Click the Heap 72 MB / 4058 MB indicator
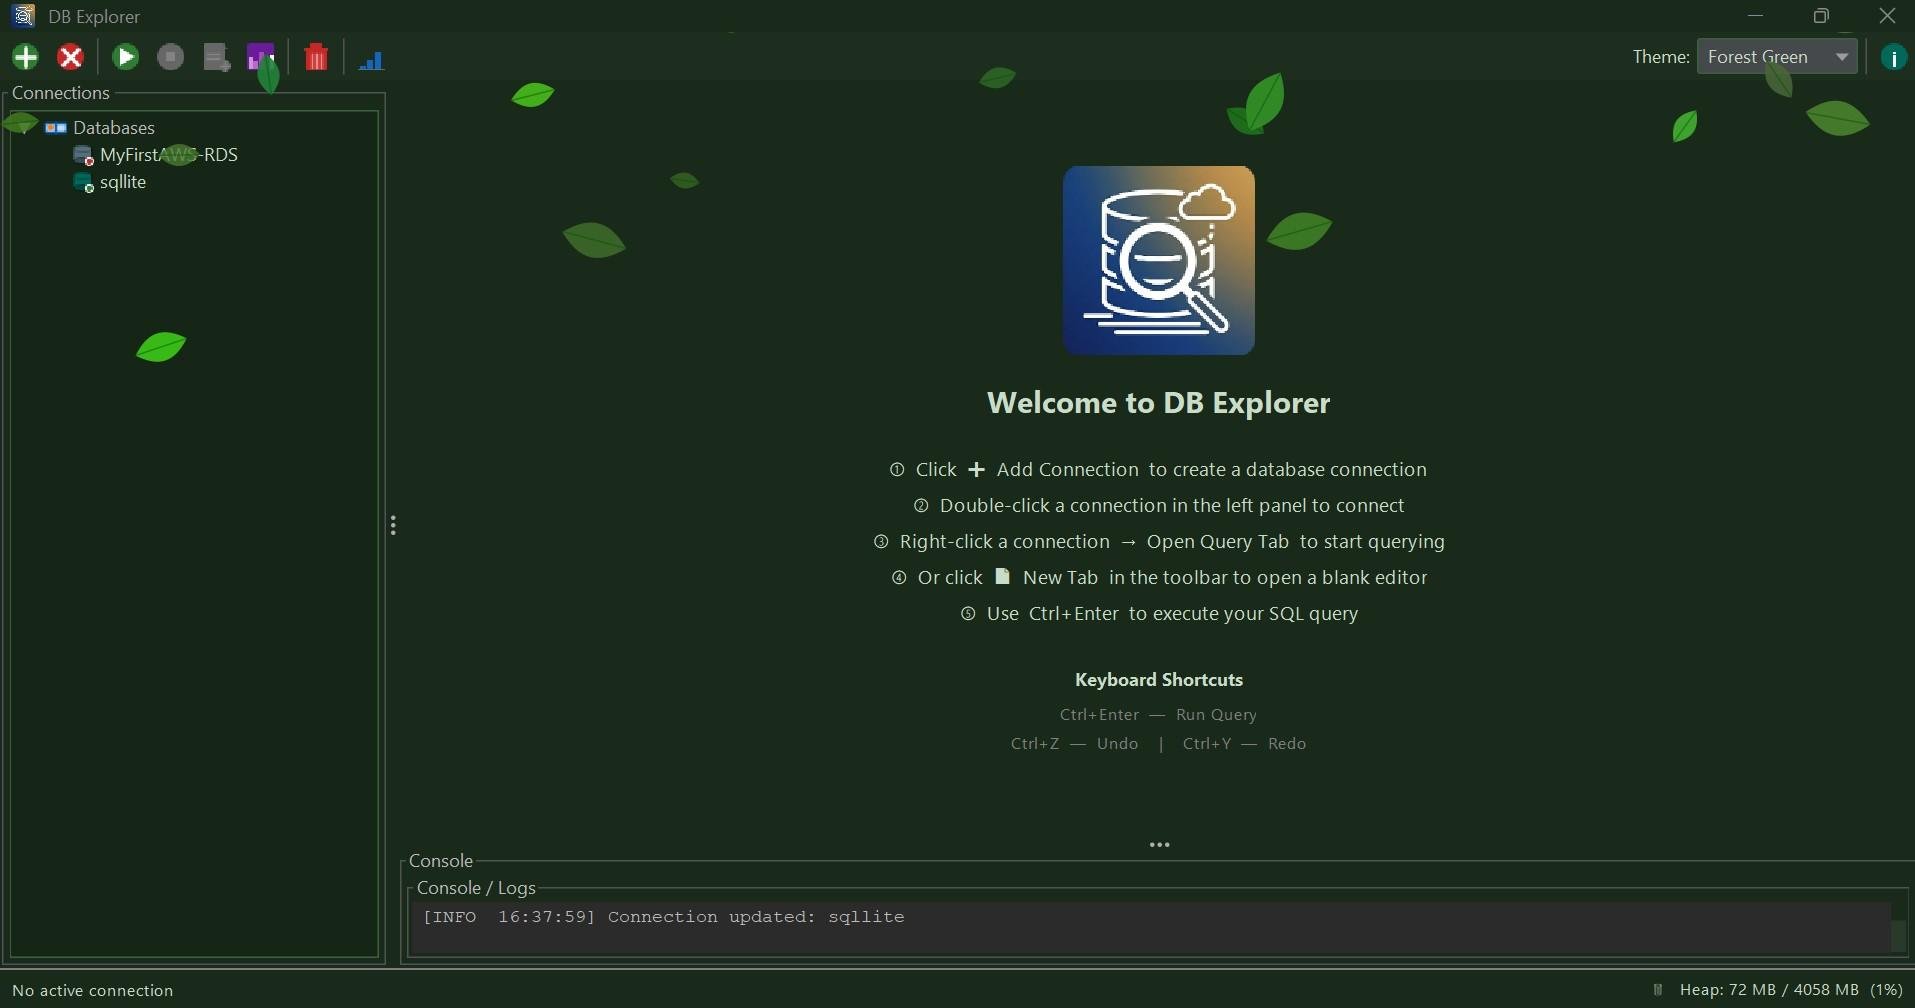Viewport: 1915px width, 1008px height. coord(1792,990)
